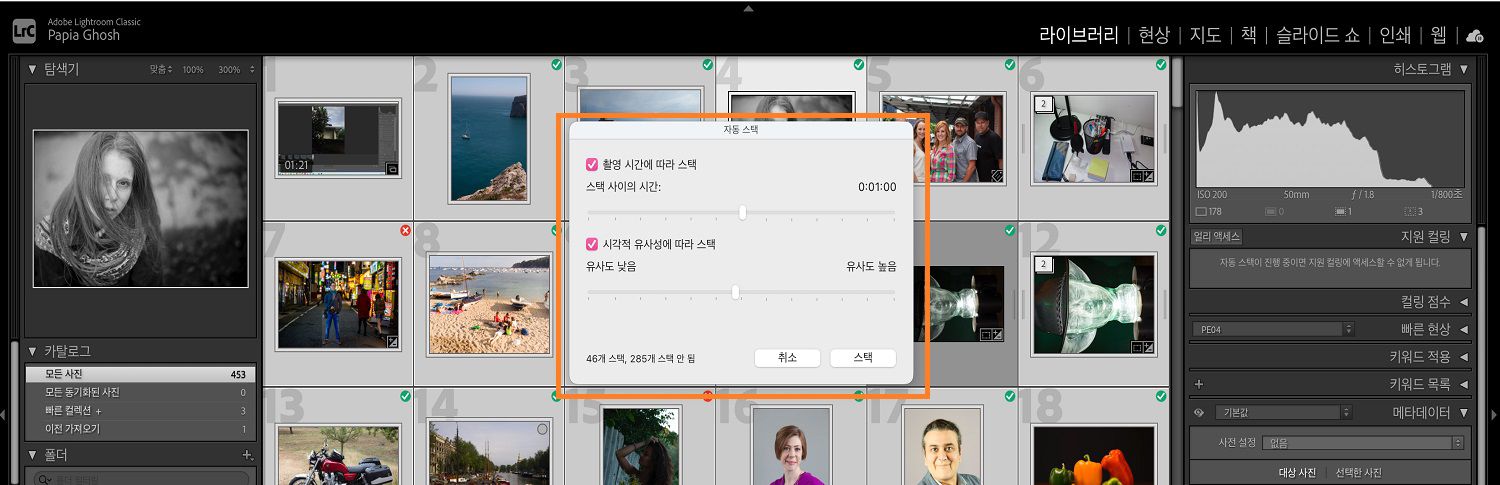Select 빠른 컬렉션 + in catalog
Image resolution: width=1500 pixels, height=485 pixels.
(140, 411)
